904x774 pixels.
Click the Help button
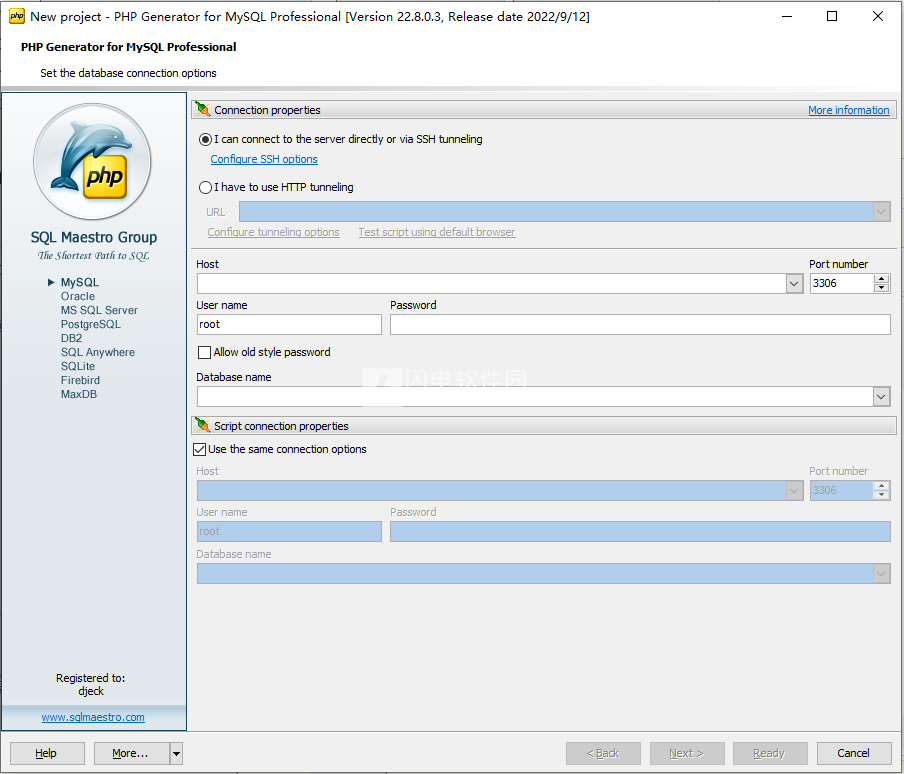pyautogui.click(x=47, y=753)
